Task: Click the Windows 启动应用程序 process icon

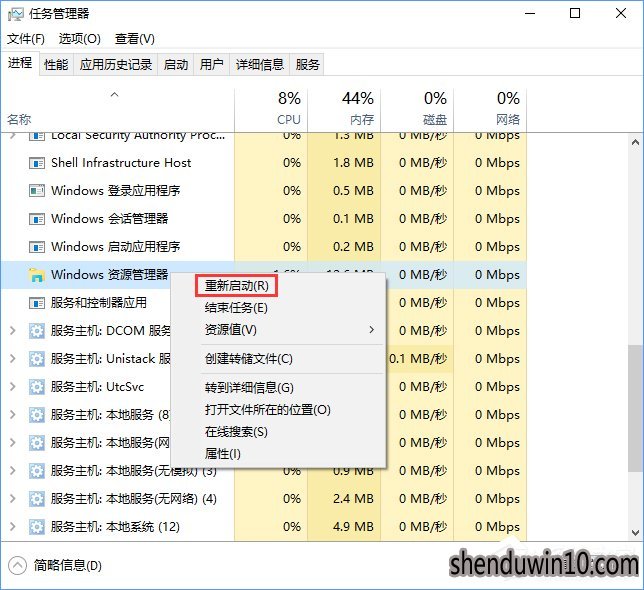Action: tap(37, 247)
